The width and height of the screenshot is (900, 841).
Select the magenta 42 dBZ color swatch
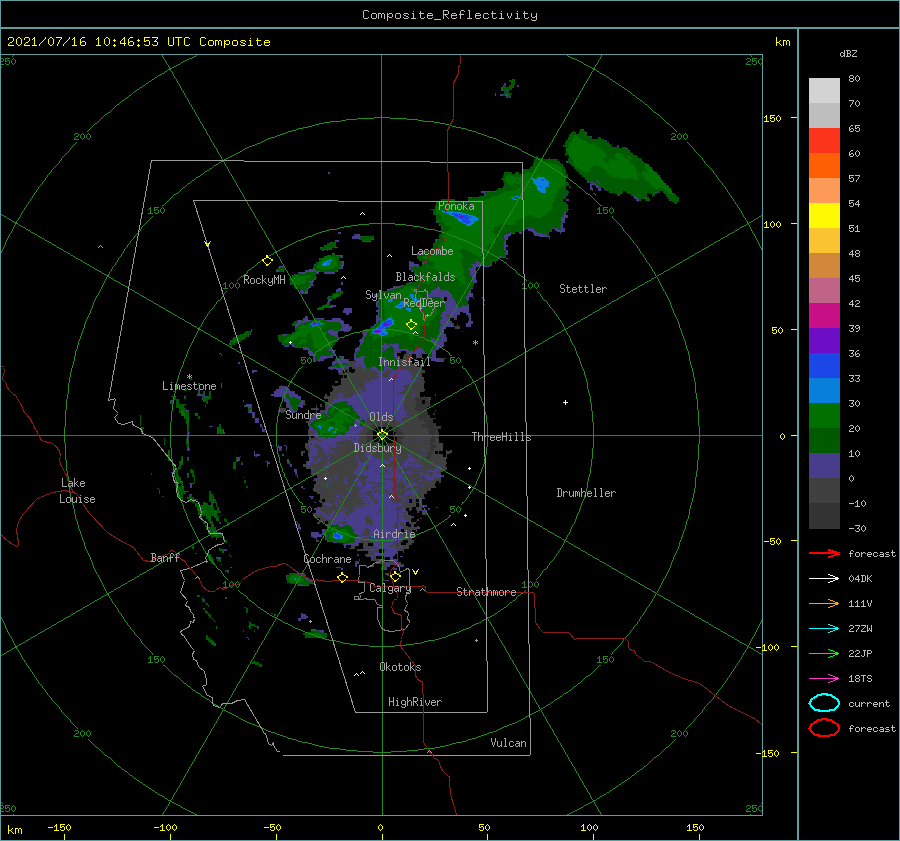pyautogui.click(x=824, y=315)
